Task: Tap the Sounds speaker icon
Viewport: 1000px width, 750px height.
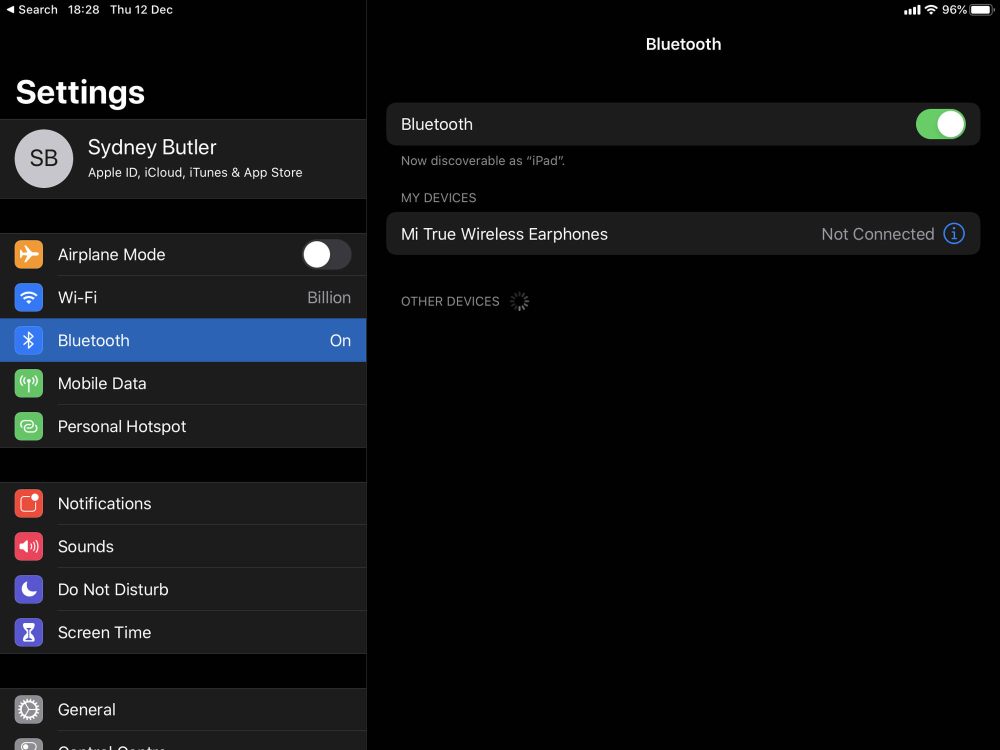Action: [x=29, y=547]
